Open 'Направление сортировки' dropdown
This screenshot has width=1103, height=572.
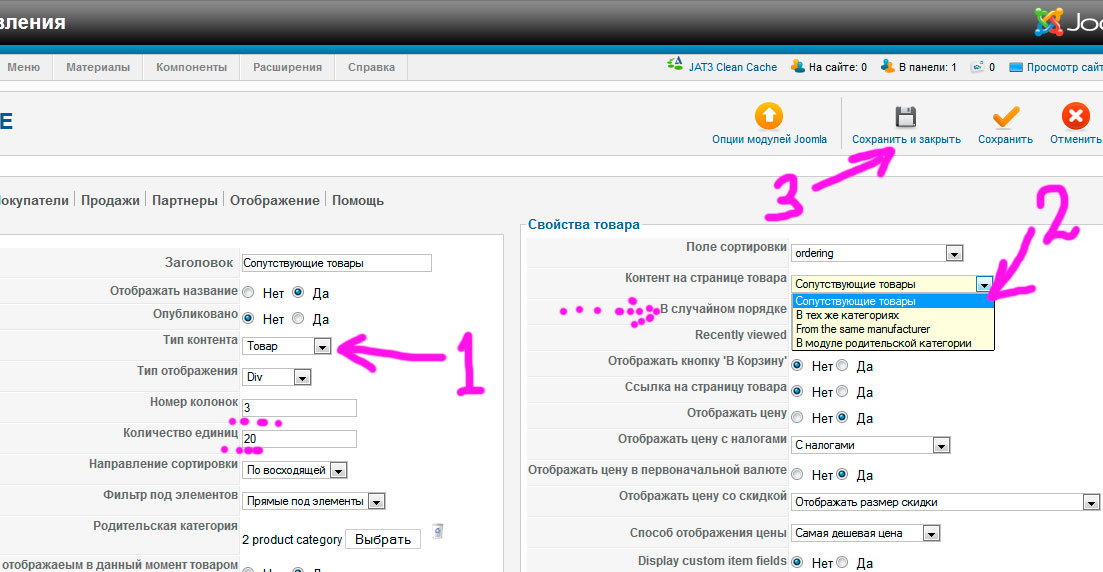coord(295,470)
